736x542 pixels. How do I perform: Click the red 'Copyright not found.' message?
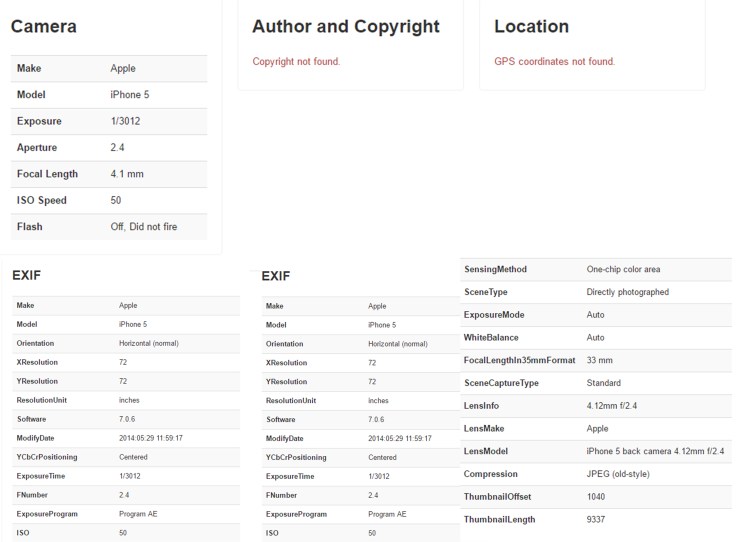(296, 62)
